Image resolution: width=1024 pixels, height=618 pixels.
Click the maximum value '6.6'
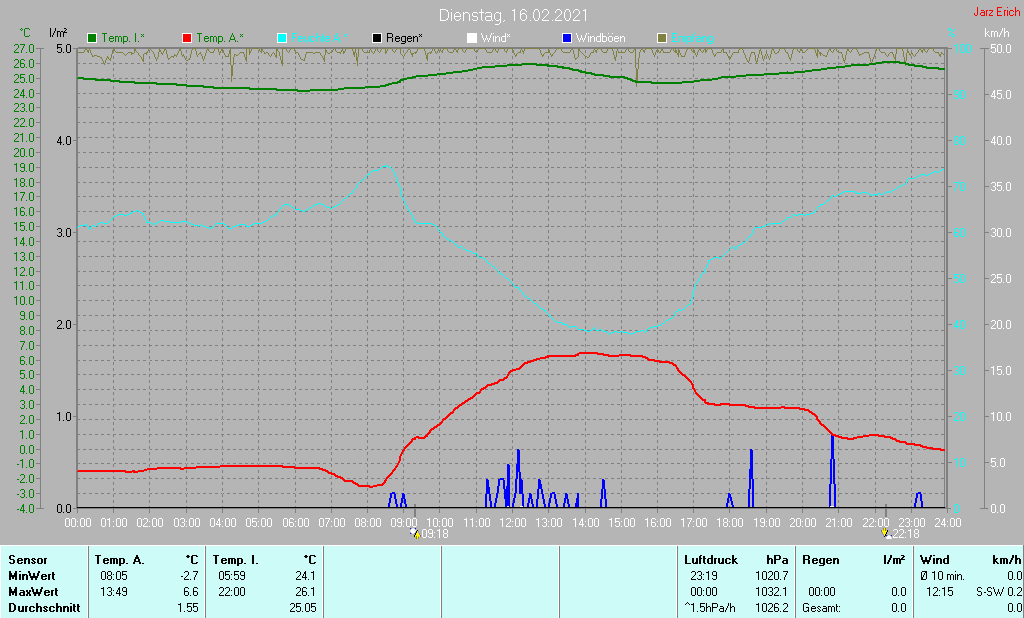click(x=190, y=592)
